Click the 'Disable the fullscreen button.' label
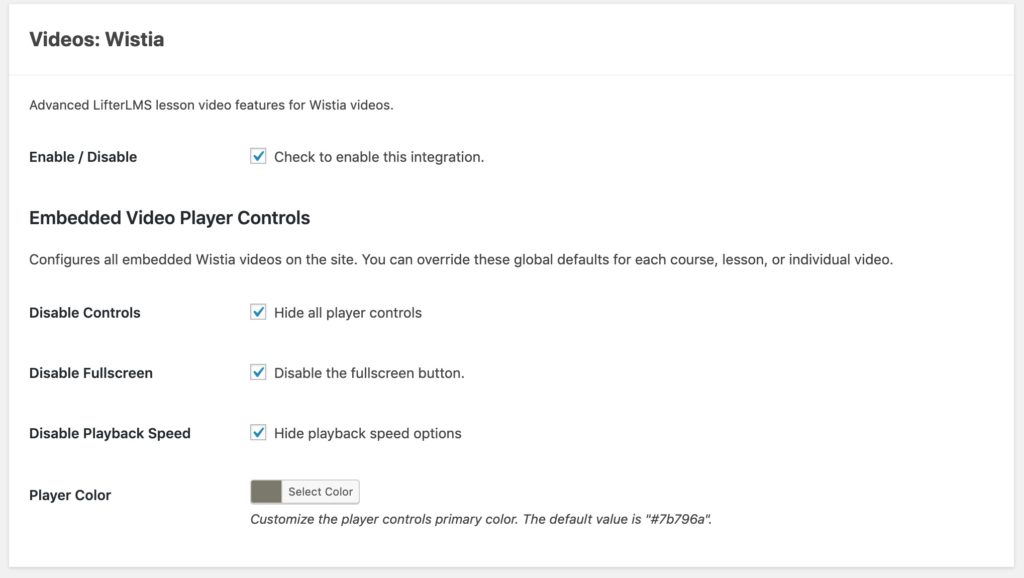 pyautogui.click(x=369, y=373)
